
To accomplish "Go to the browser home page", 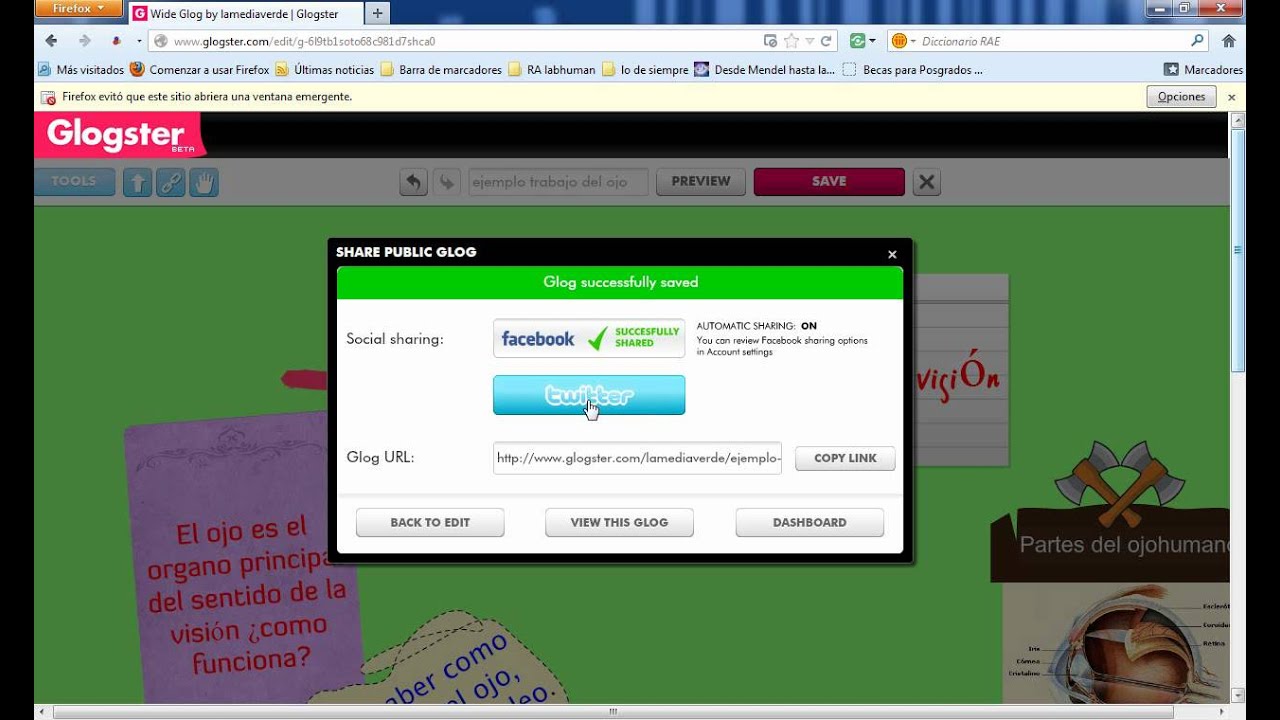I will 1229,41.
